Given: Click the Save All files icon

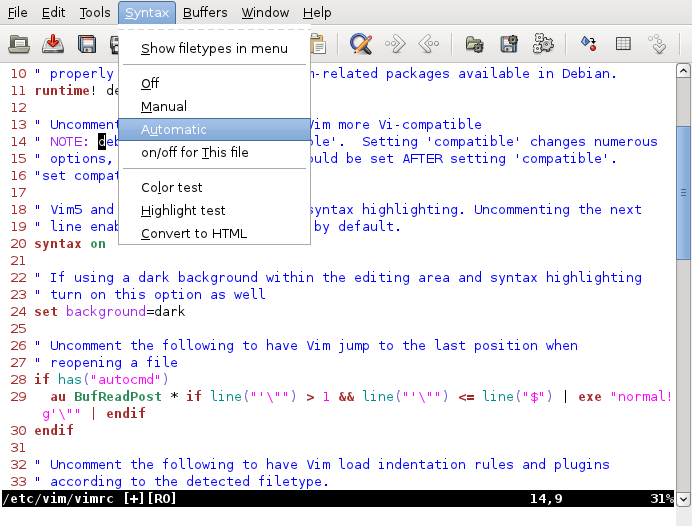Looking at the screenshot, I should point(87,44).
